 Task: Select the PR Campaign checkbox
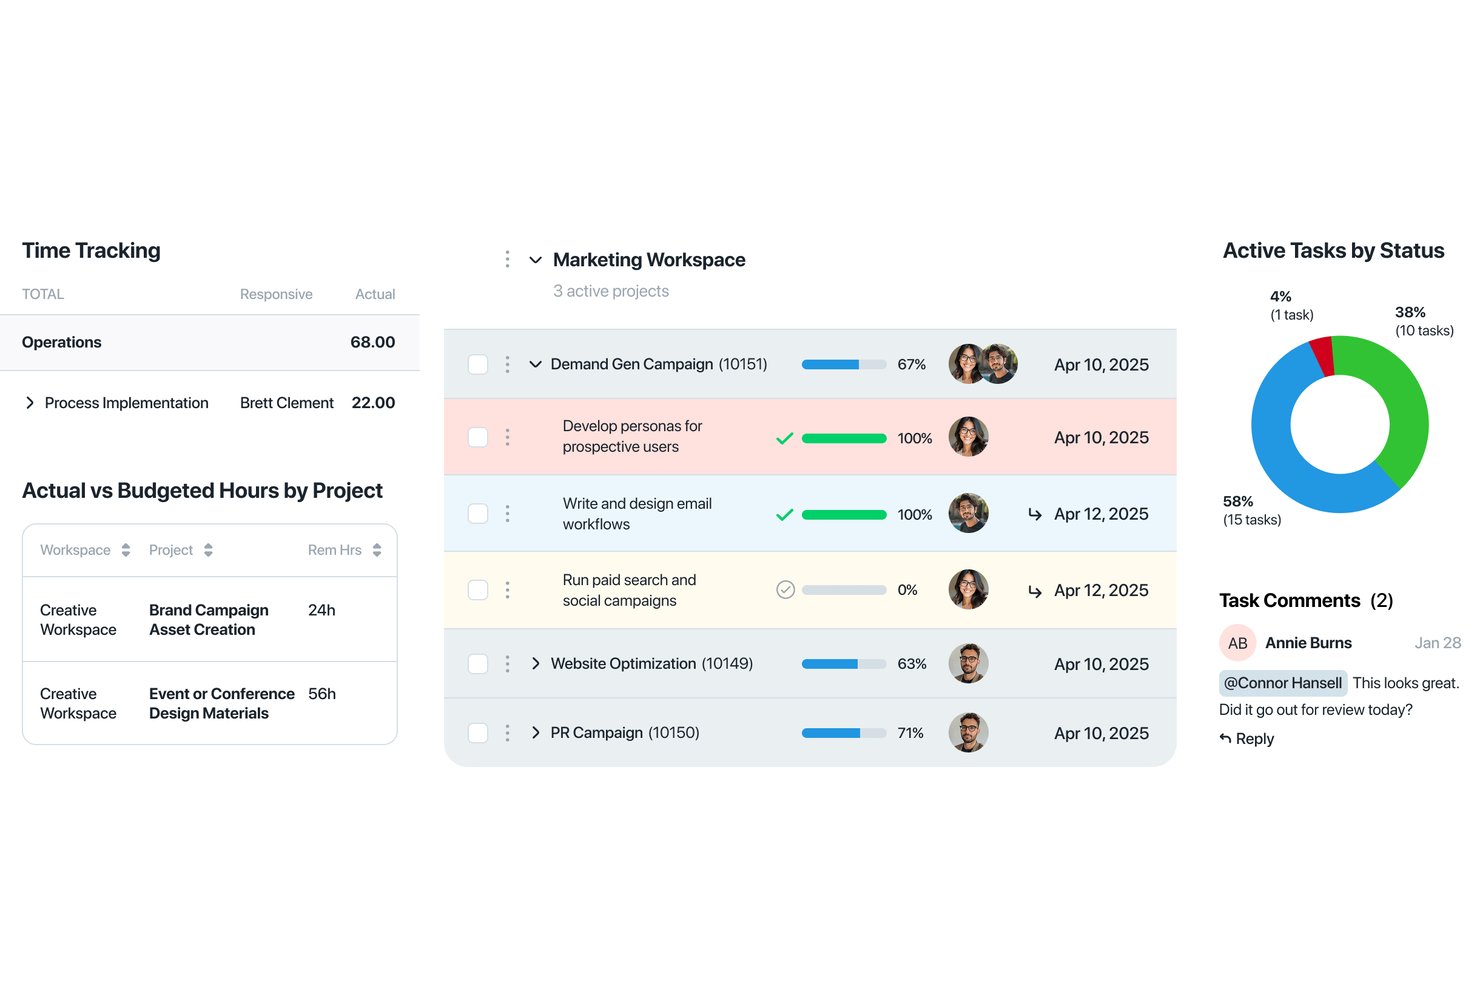[478, 733]
